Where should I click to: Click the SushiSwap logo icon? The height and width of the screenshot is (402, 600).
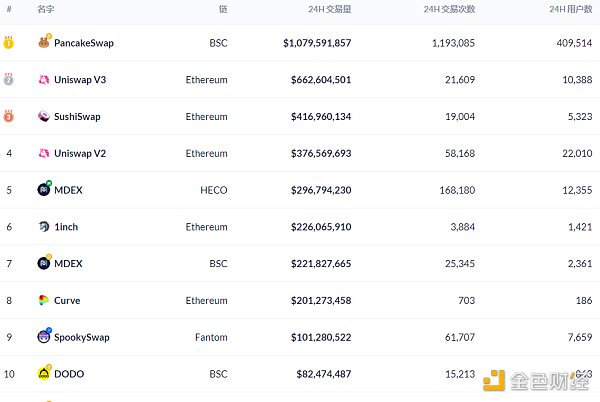click(44, 117)
